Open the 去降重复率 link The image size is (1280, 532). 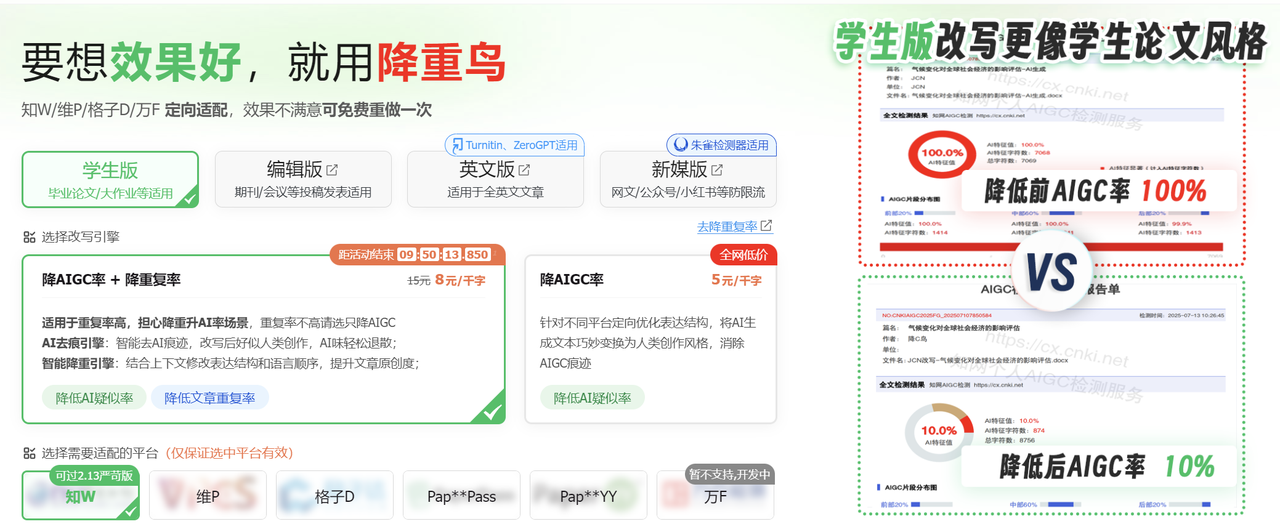click(x=727, y=226)
